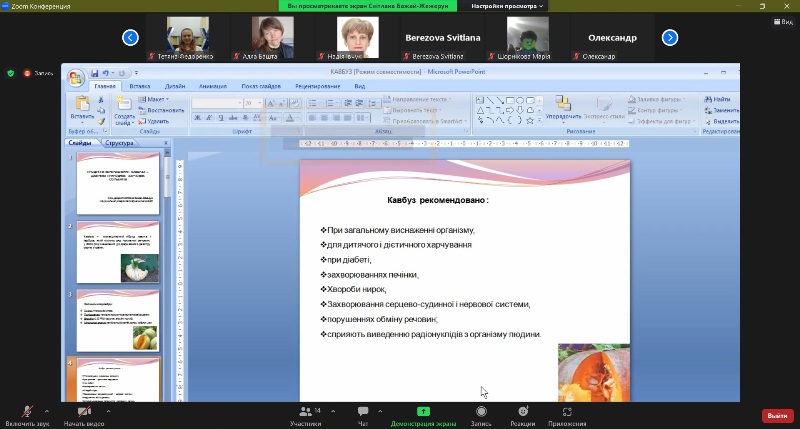Viewport: 800px width, 429px height.
Task: Open Reactions (Реакции) smiley icon
Action: click(x=523, y=412)
